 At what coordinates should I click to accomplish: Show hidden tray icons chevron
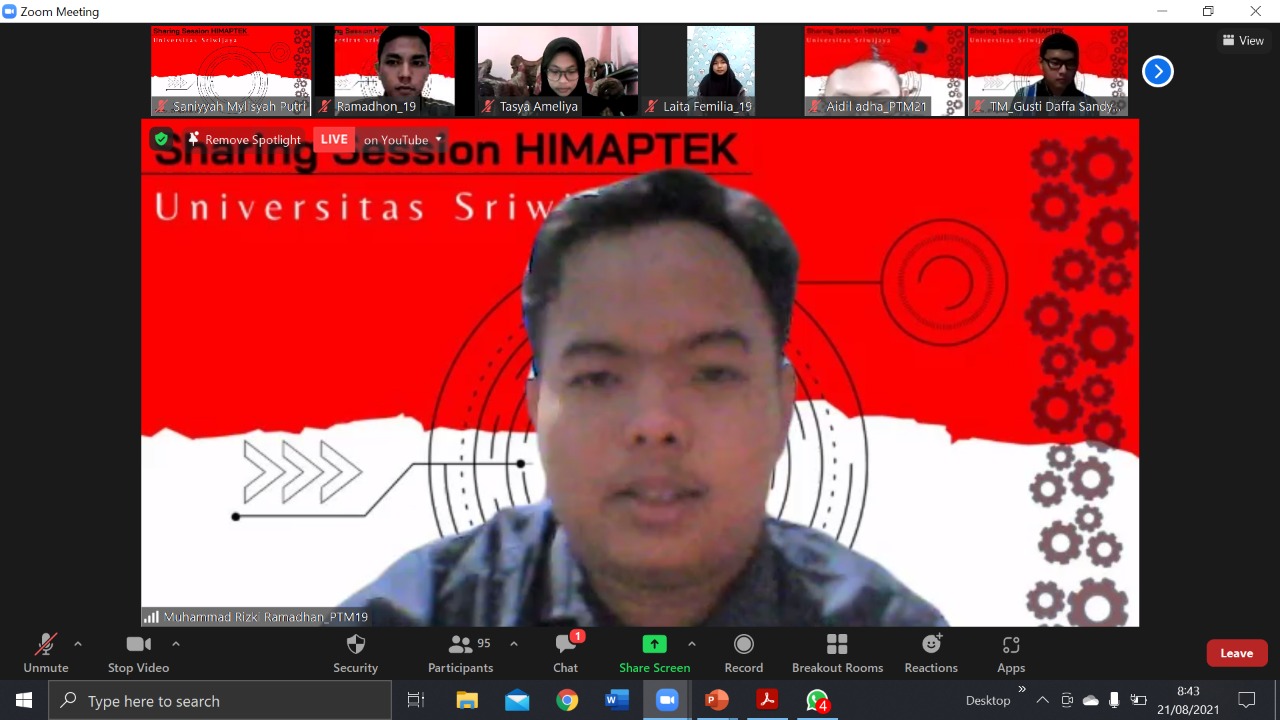click(1042, 701)
